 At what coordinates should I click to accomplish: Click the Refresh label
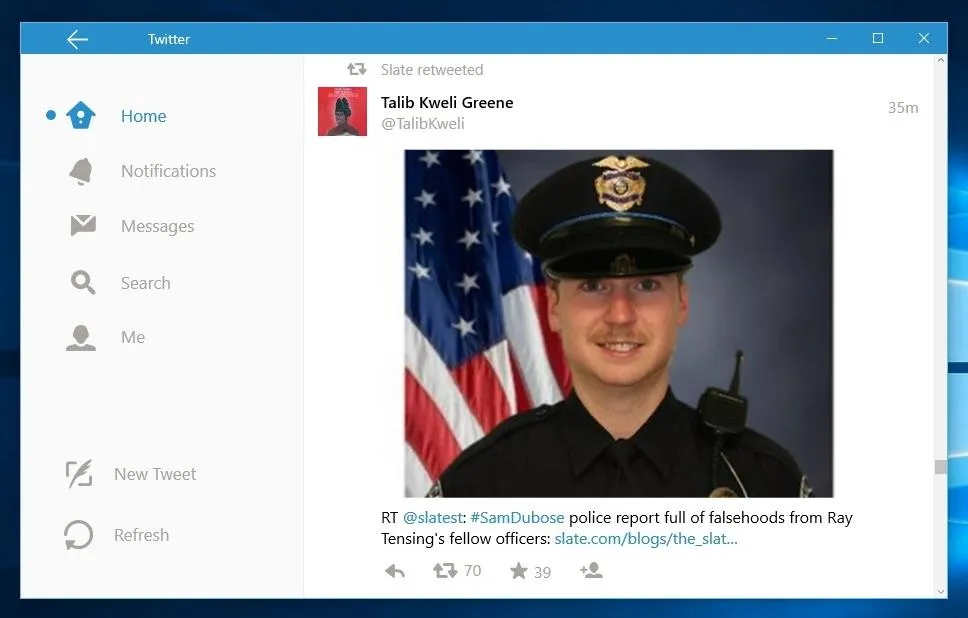tap(141, 535)
